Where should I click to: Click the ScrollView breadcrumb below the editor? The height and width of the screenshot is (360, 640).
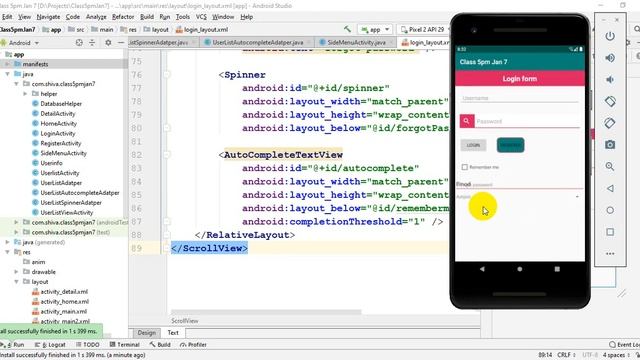(x=184, y=321)
